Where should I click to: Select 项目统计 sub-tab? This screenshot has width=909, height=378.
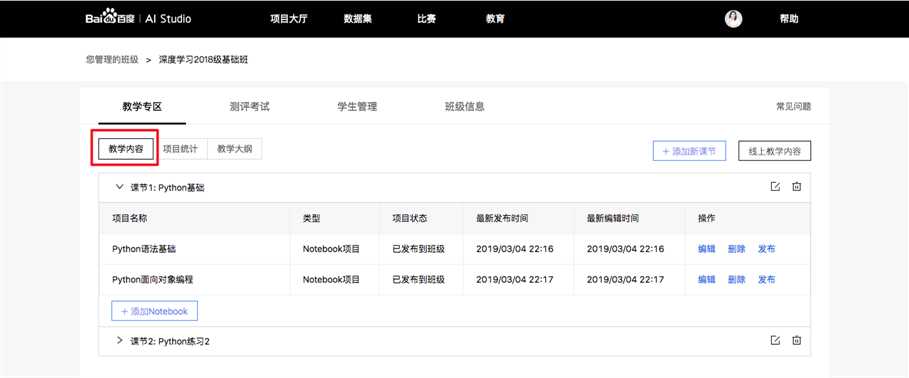pos(180,149)
